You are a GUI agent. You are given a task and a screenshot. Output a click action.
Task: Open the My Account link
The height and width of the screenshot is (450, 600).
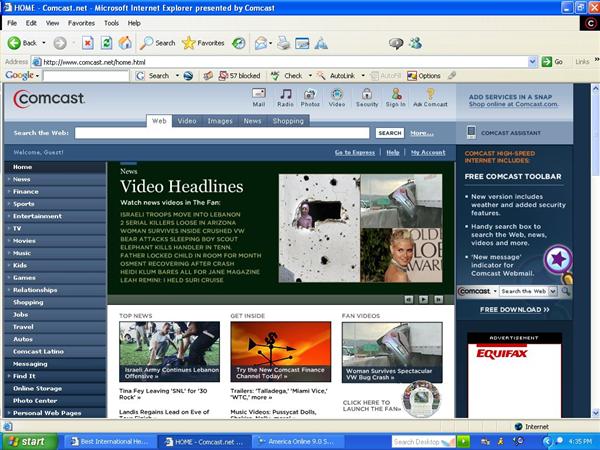point(428,152)
